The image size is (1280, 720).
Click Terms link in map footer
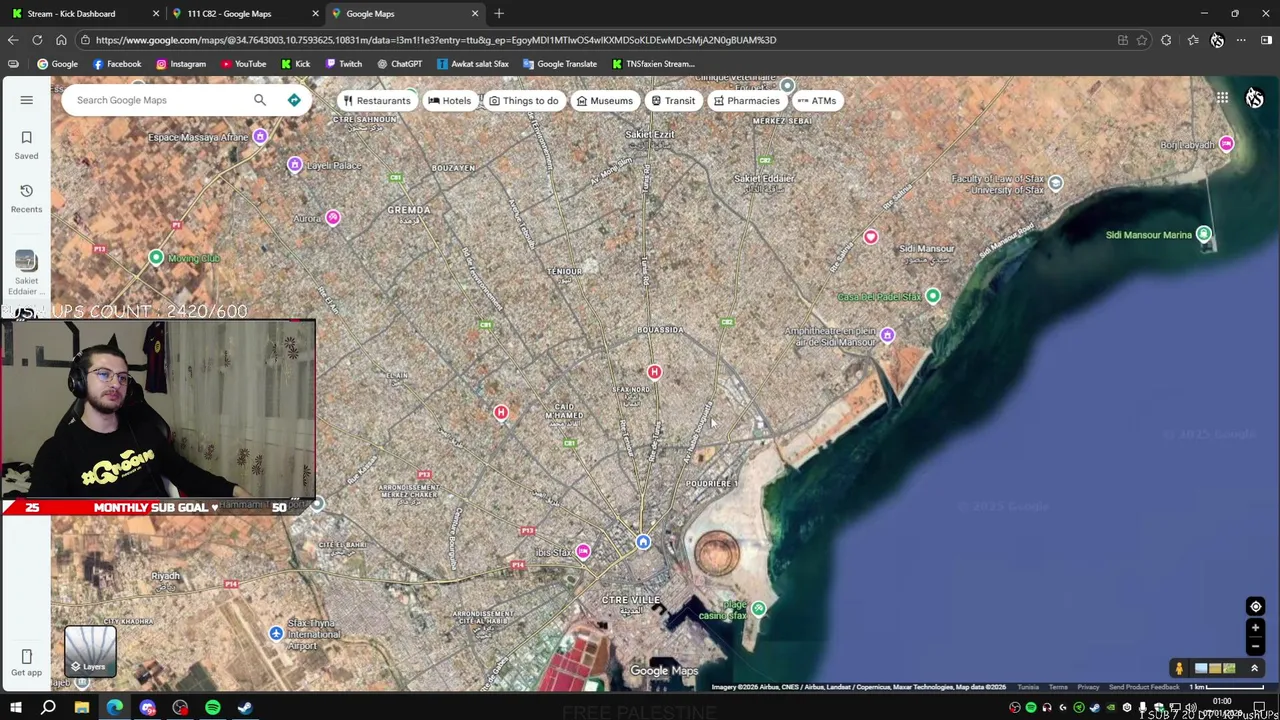pos(1057,687)
